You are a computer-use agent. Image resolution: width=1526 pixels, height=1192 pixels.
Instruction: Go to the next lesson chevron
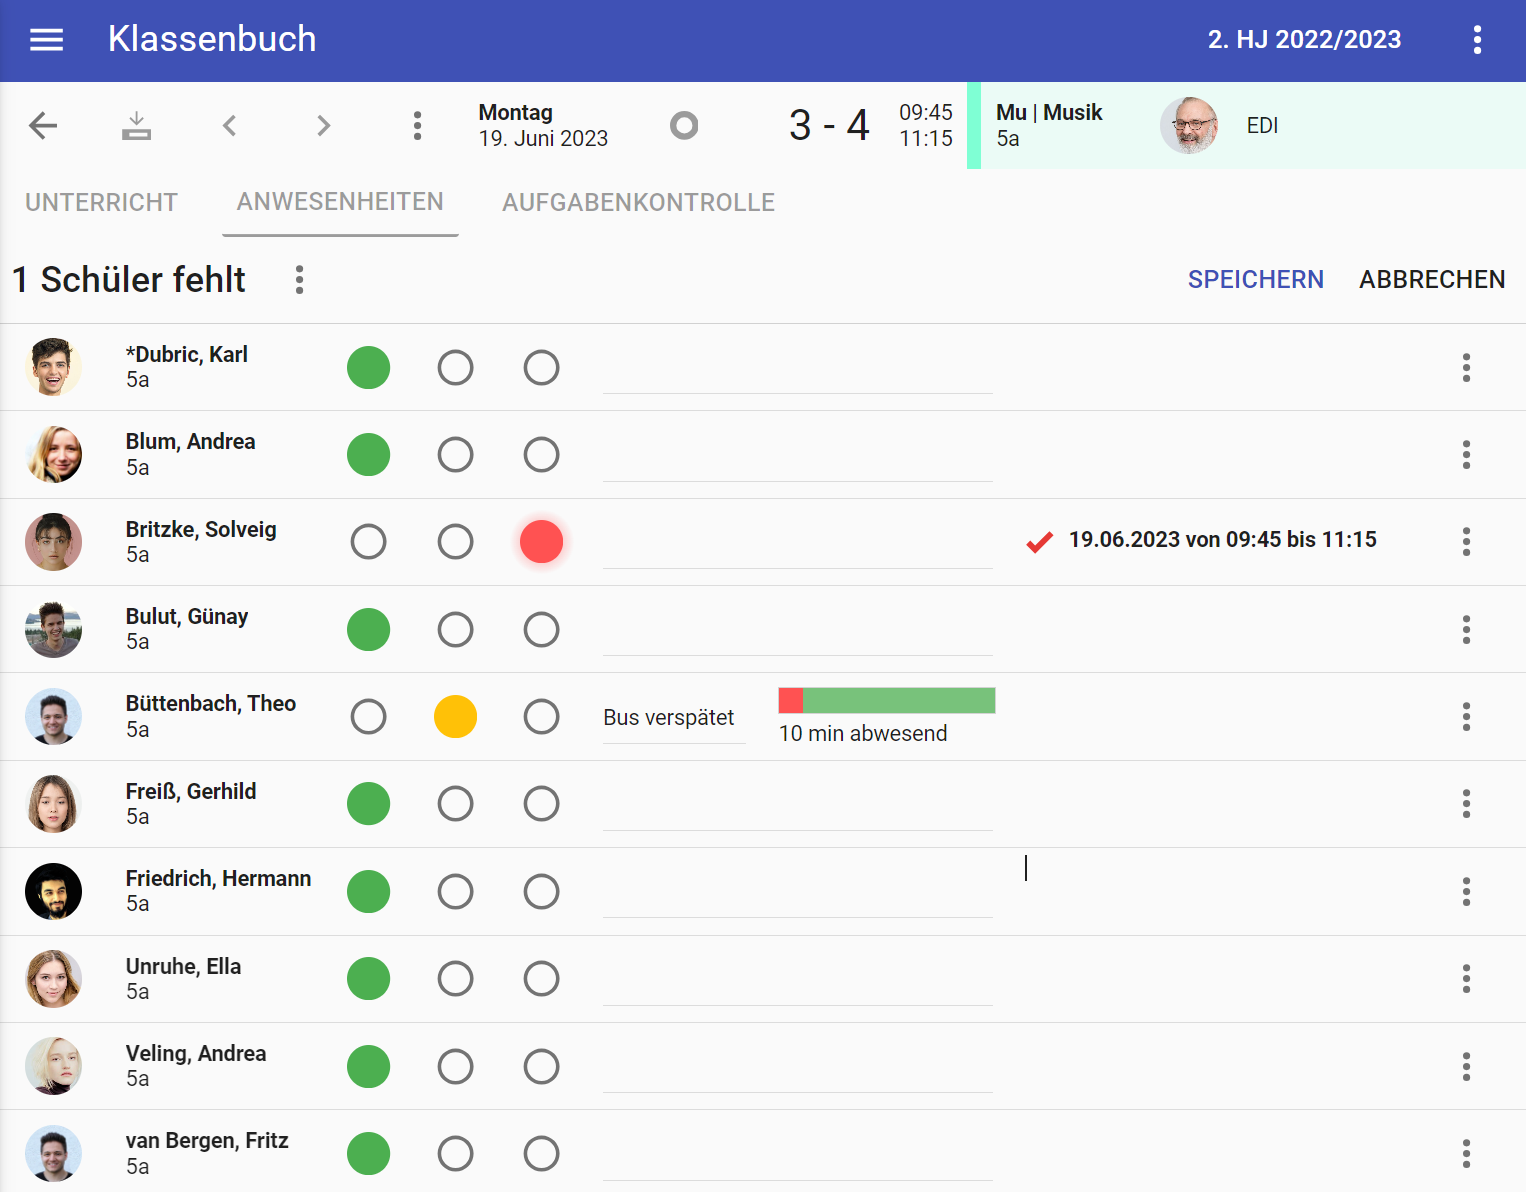(323, 126)
